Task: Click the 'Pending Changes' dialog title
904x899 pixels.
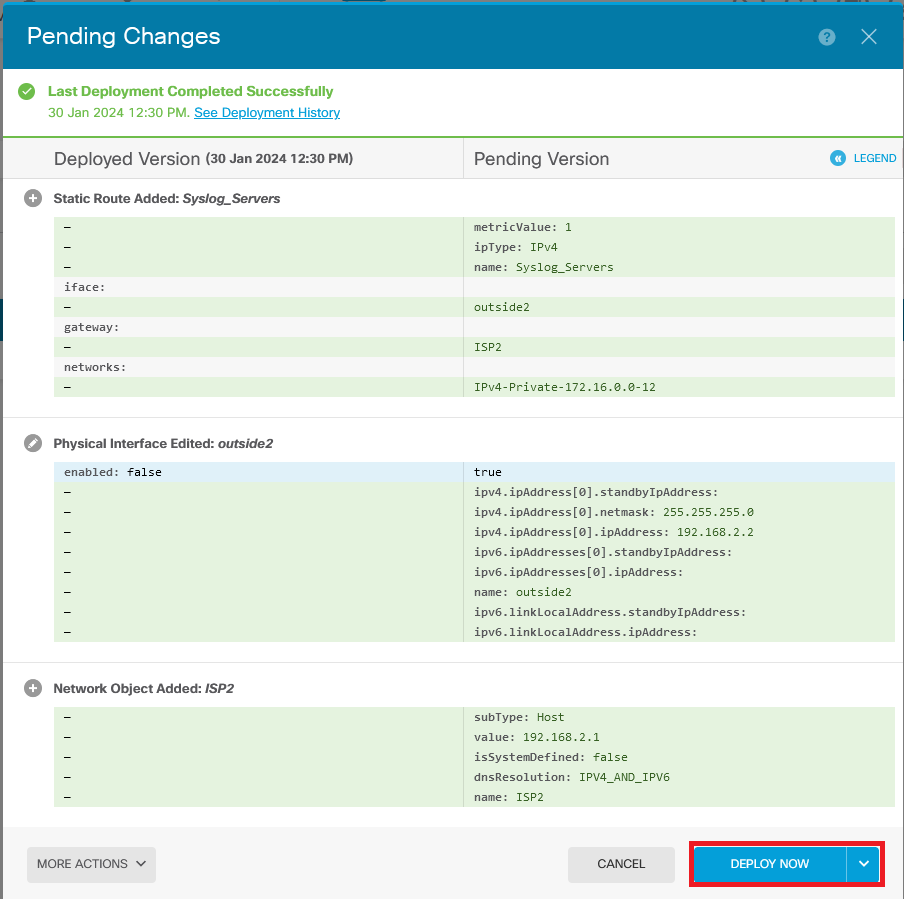Action: point(123,36)
